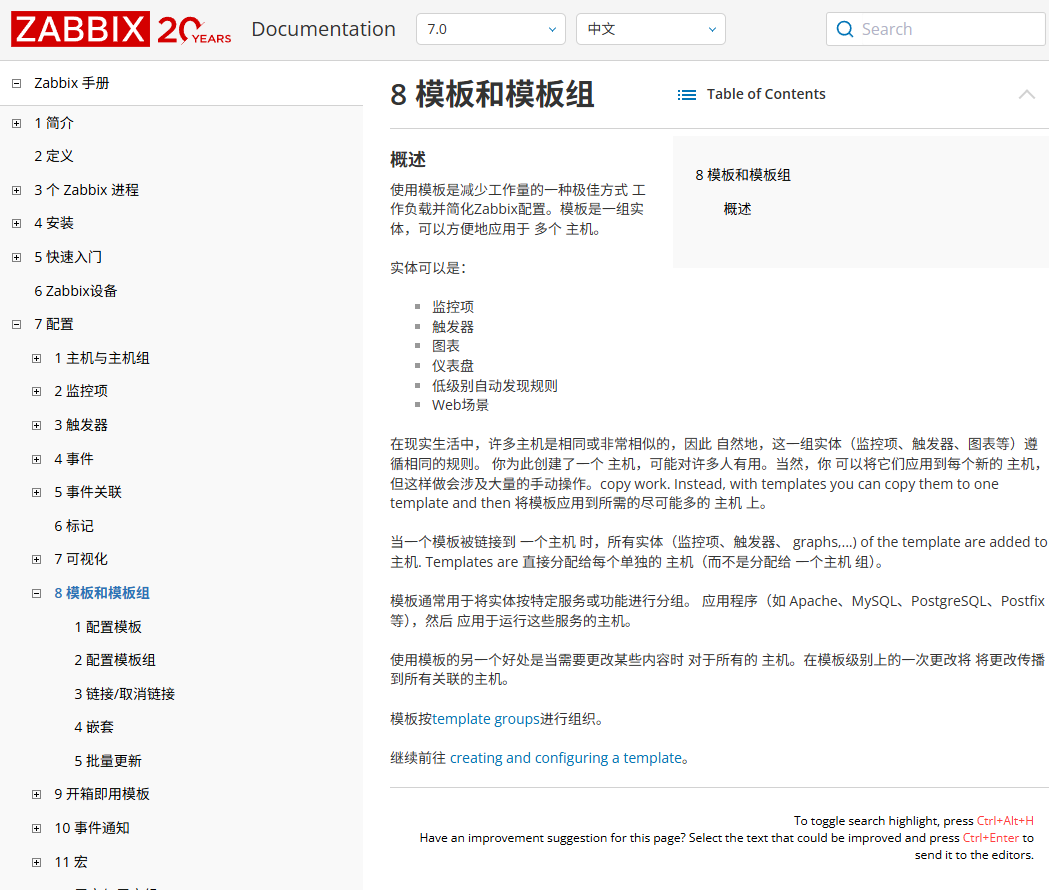The image size is (1049, 890).
Task: Open 6 Zabbix设备 in navigation
Action: [76, 291]
